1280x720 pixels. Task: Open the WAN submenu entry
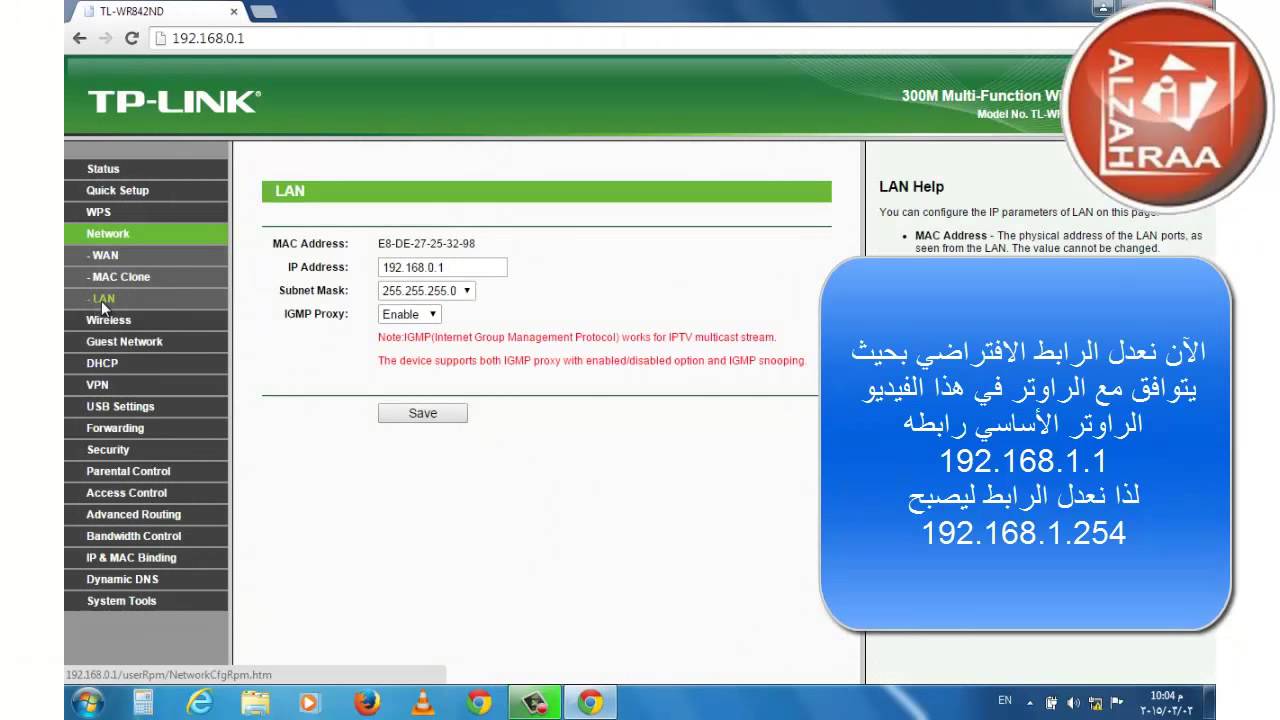[146, 255]
